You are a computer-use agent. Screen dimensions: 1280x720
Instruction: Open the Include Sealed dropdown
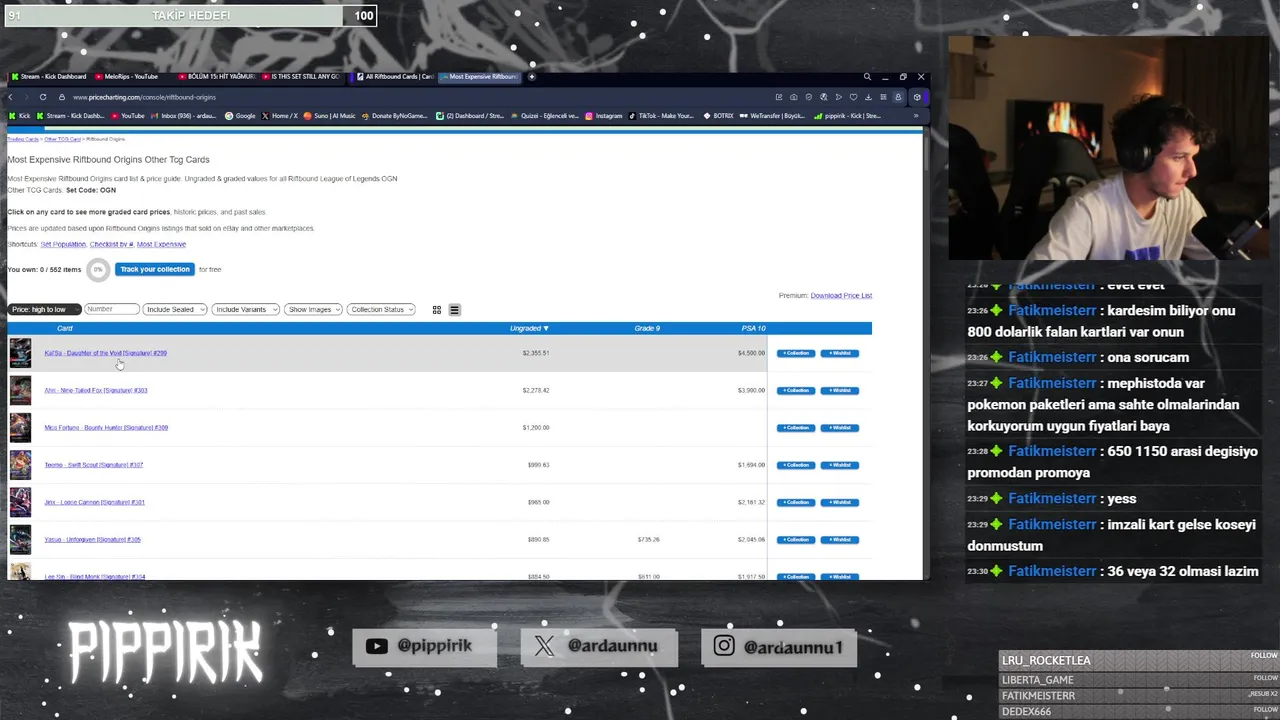[x=175, y=310]
